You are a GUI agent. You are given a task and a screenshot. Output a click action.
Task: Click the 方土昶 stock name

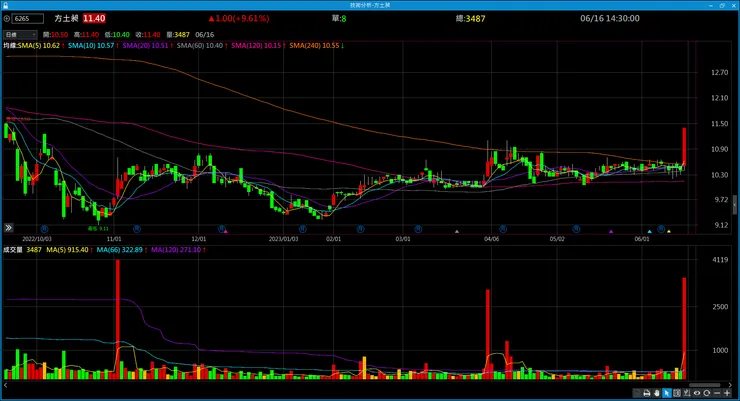tap(66, 18)
